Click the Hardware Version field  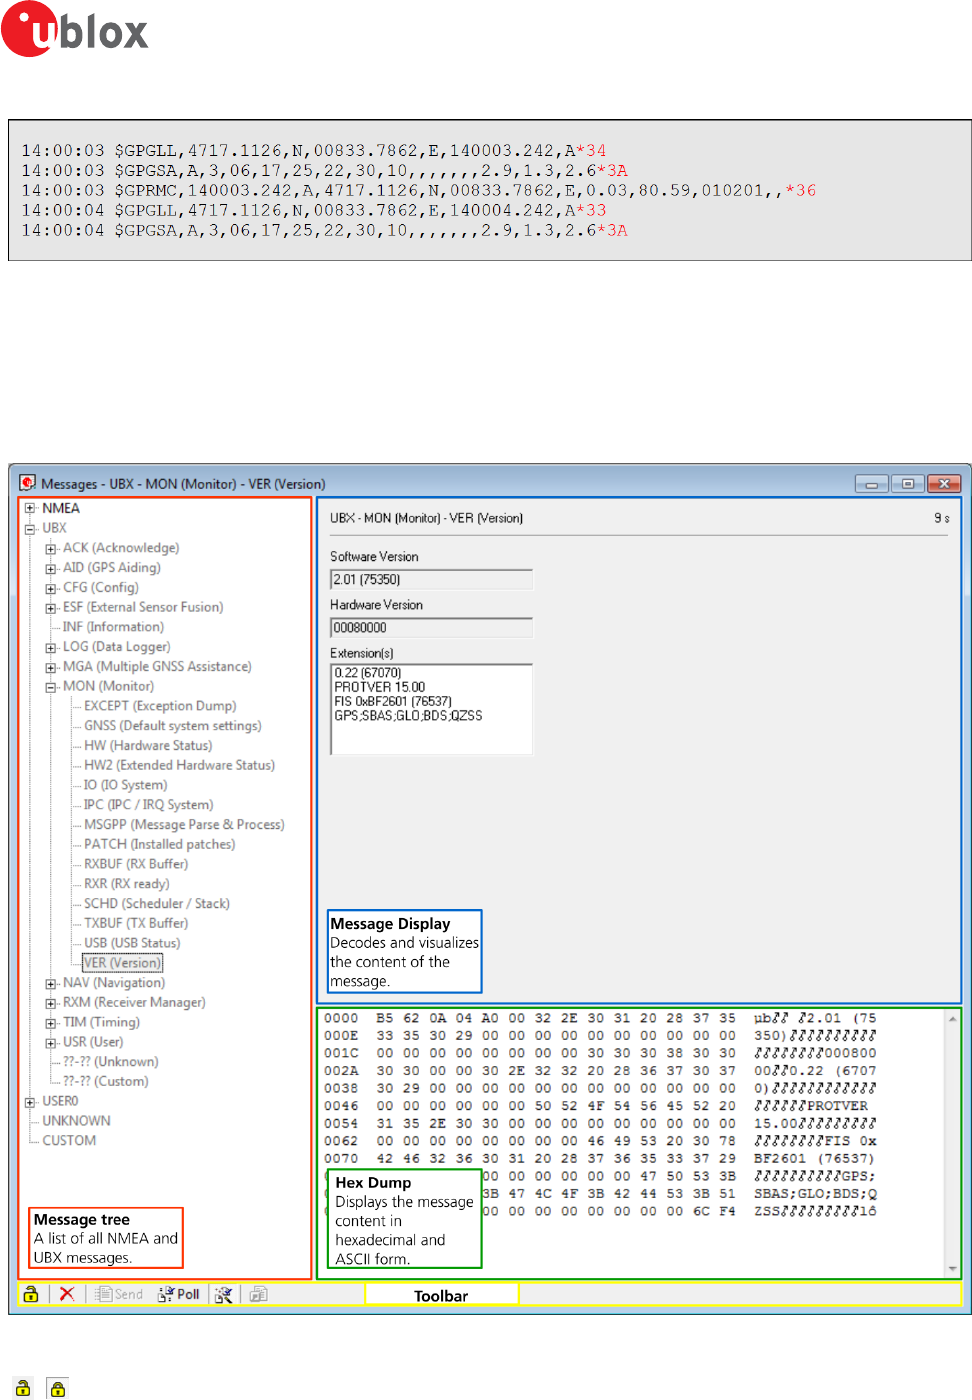tap(431, 628)
